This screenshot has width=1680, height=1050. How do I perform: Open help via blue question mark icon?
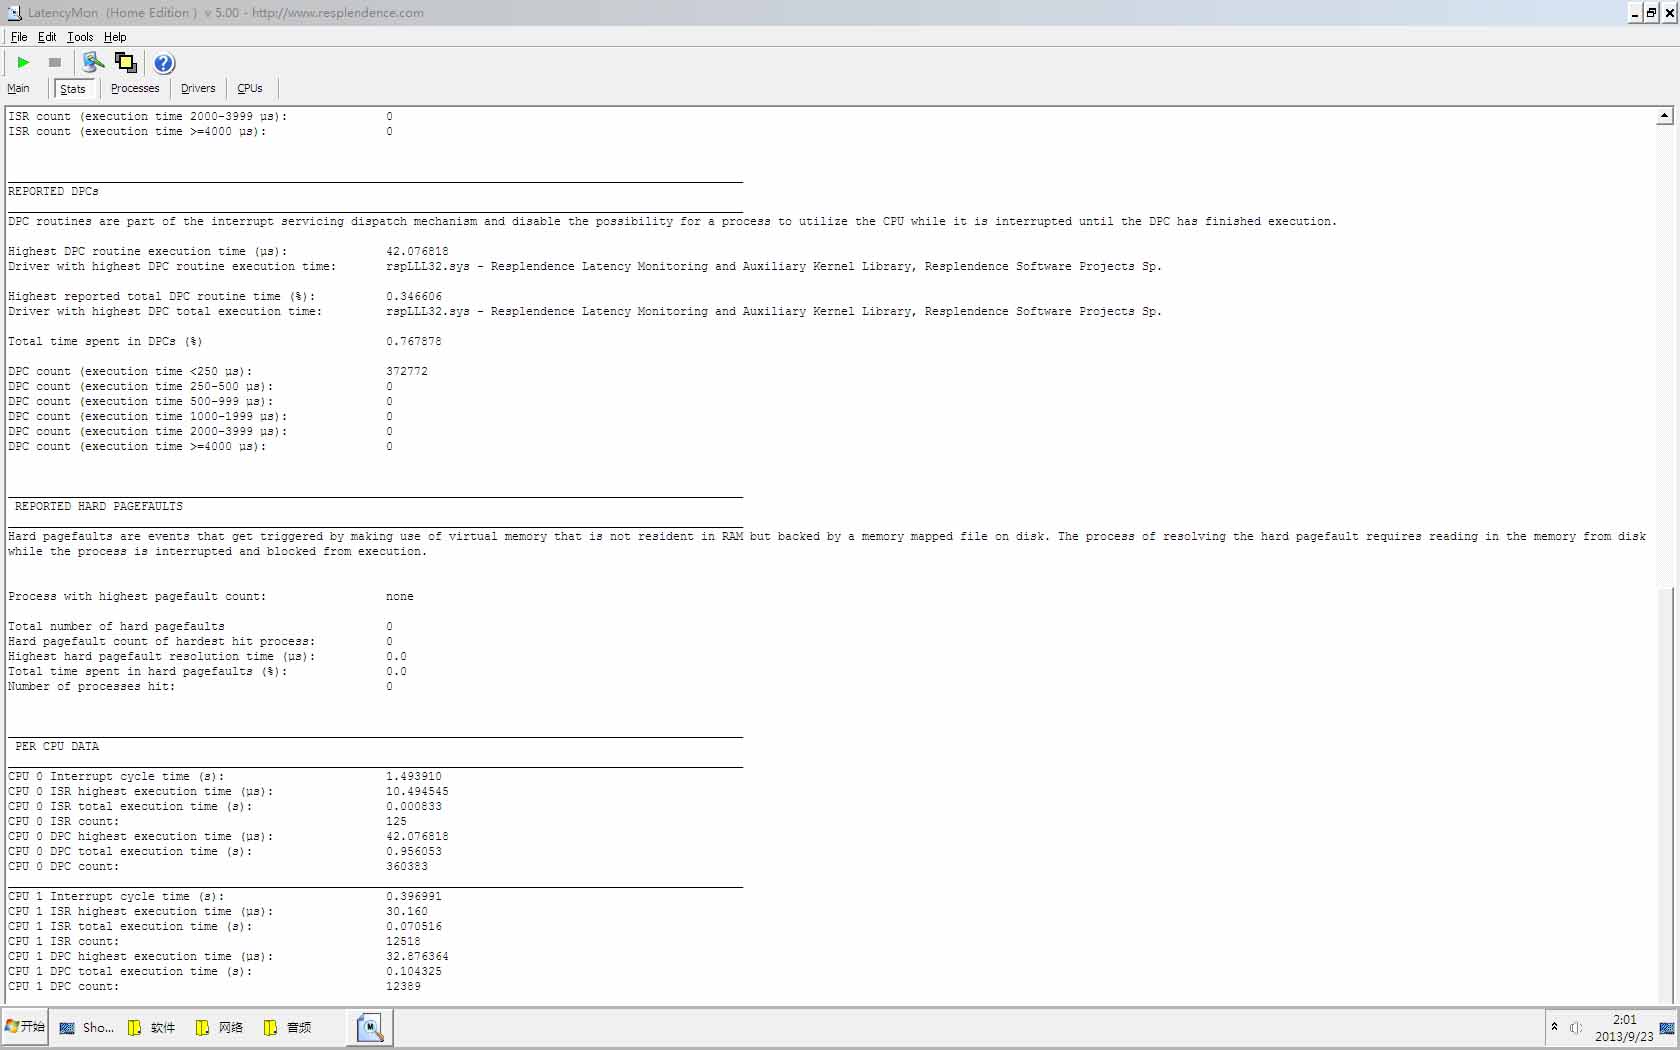click(164, 63)
